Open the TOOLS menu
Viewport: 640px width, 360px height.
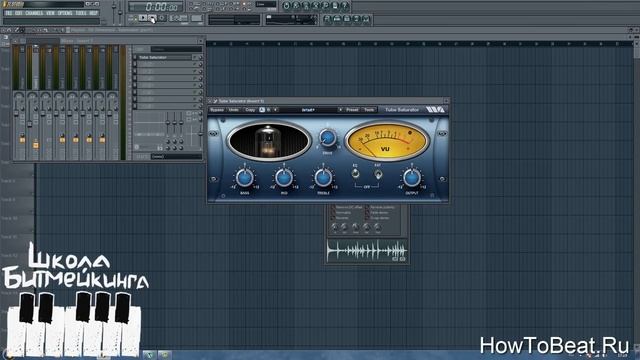click(x=81, y=13)
